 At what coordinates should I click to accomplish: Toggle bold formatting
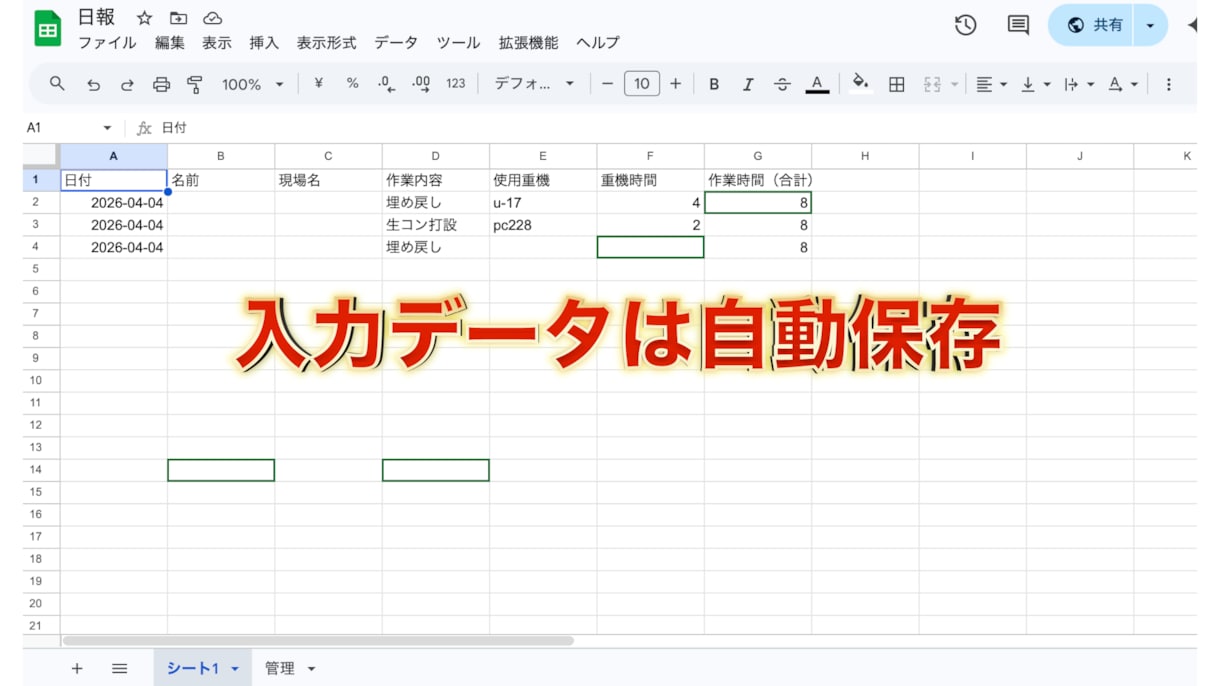point(714,85)
